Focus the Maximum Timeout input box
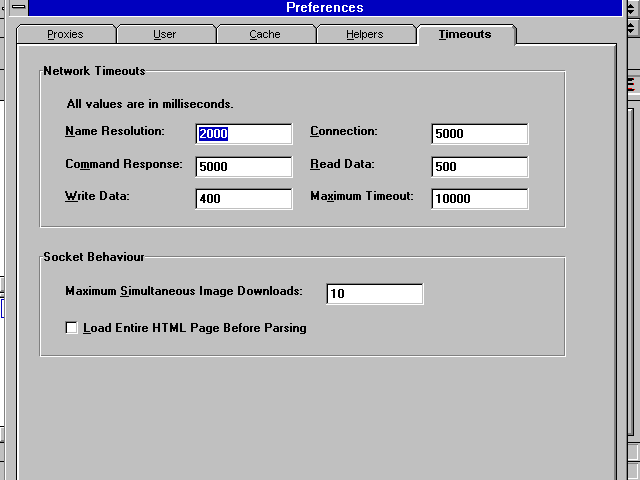The width and height of the screenshot is (640, 480). [x=479, y=199]
